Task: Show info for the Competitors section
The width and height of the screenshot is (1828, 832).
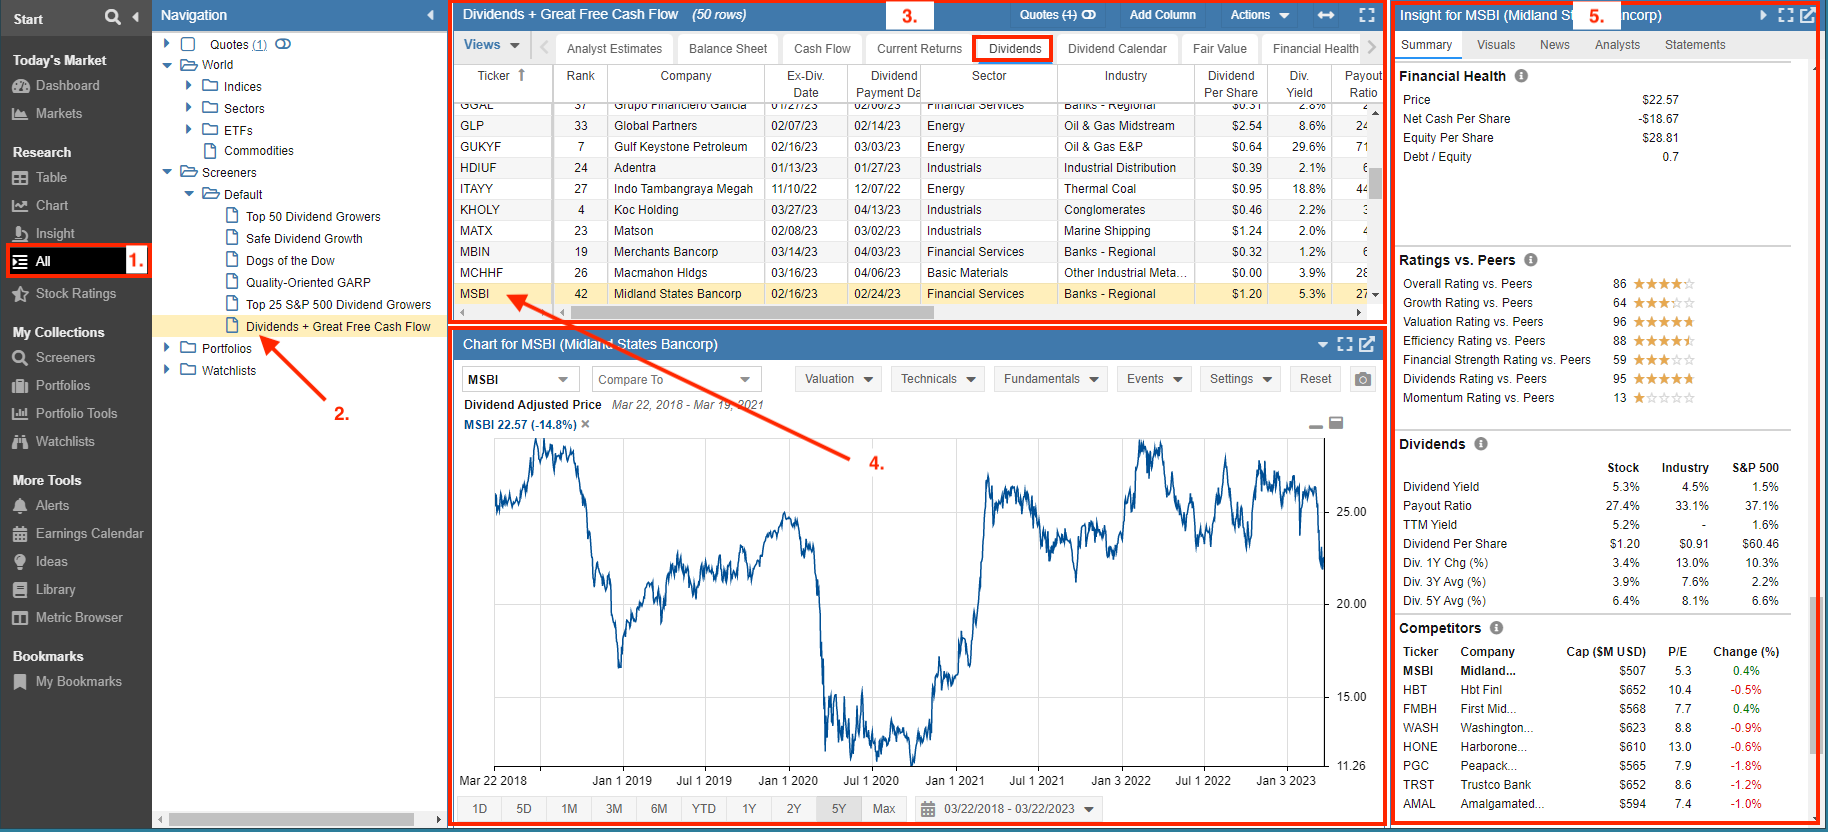Action: pyautogui.click(x=1496, y=628)
